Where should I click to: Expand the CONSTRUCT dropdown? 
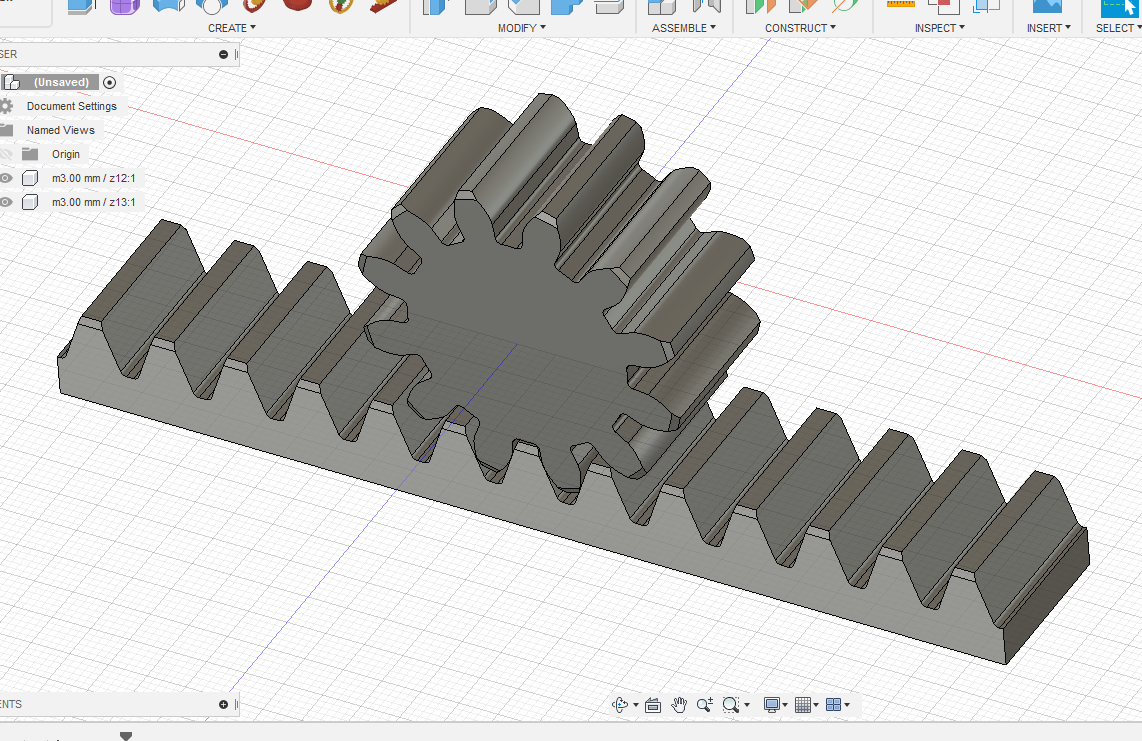point(800,28)
